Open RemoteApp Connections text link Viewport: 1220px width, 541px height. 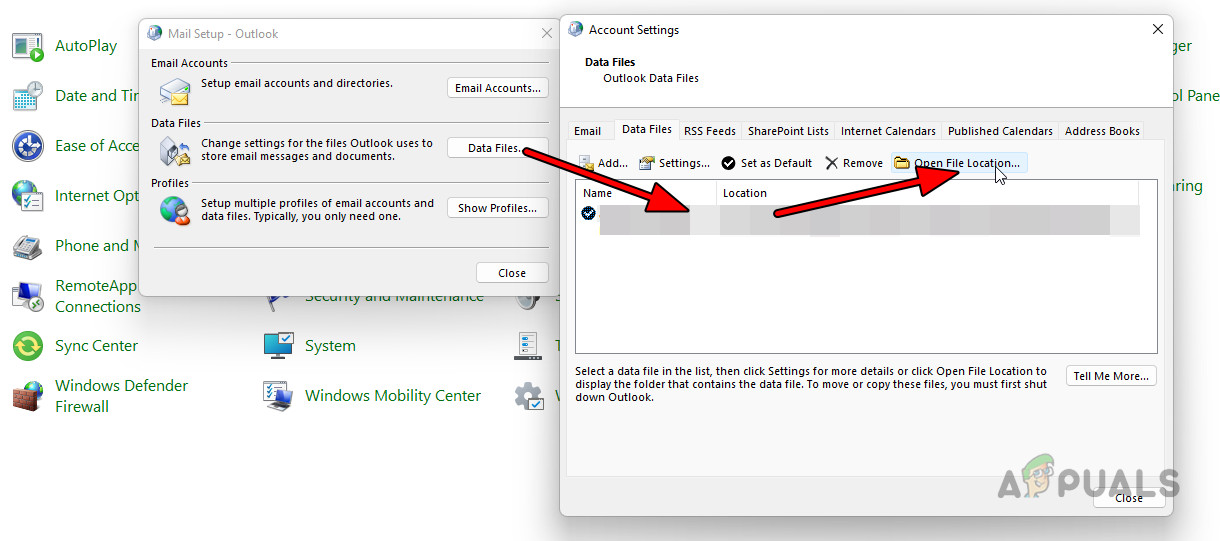tap(98, 296)
